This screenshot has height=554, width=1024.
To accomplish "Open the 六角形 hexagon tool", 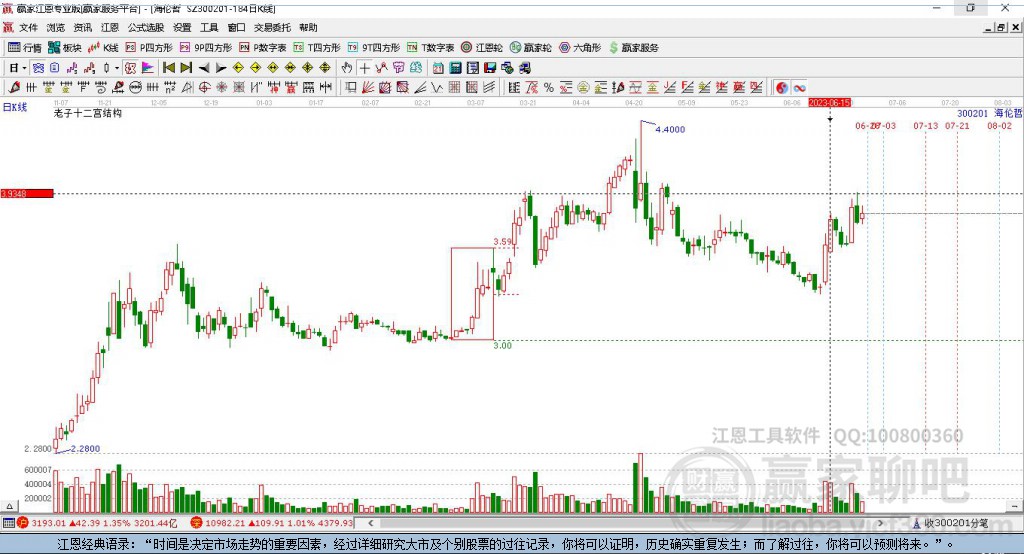I will point(580,48).
